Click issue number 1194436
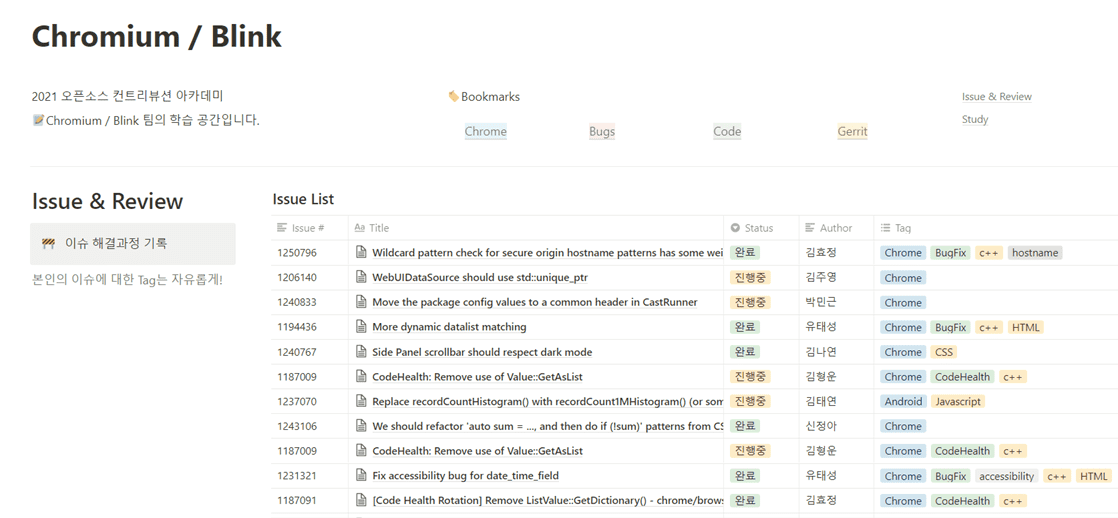 [297, 327]
